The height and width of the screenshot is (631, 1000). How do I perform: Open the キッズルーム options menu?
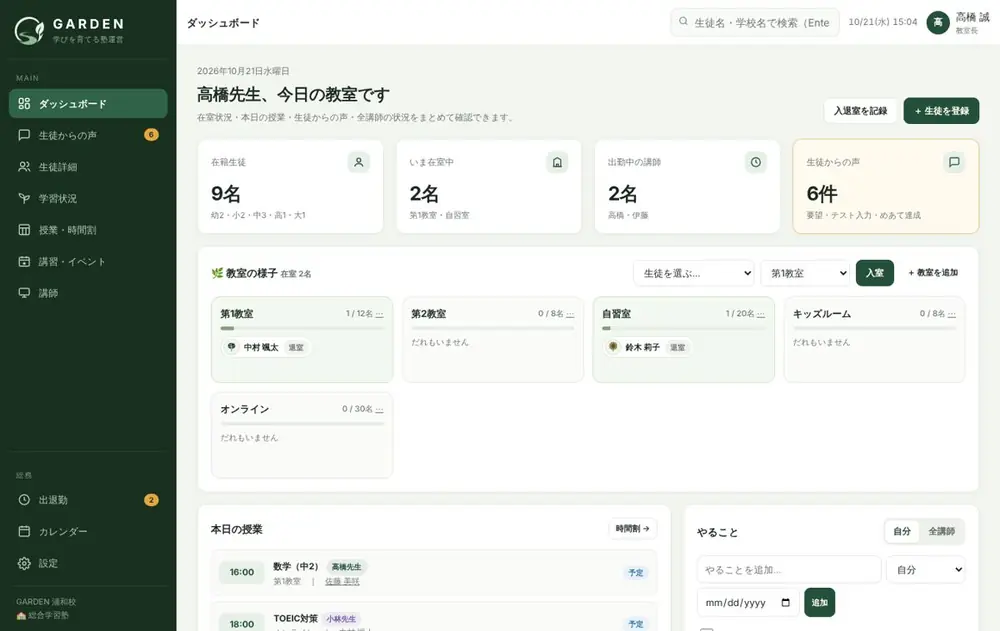952,314
